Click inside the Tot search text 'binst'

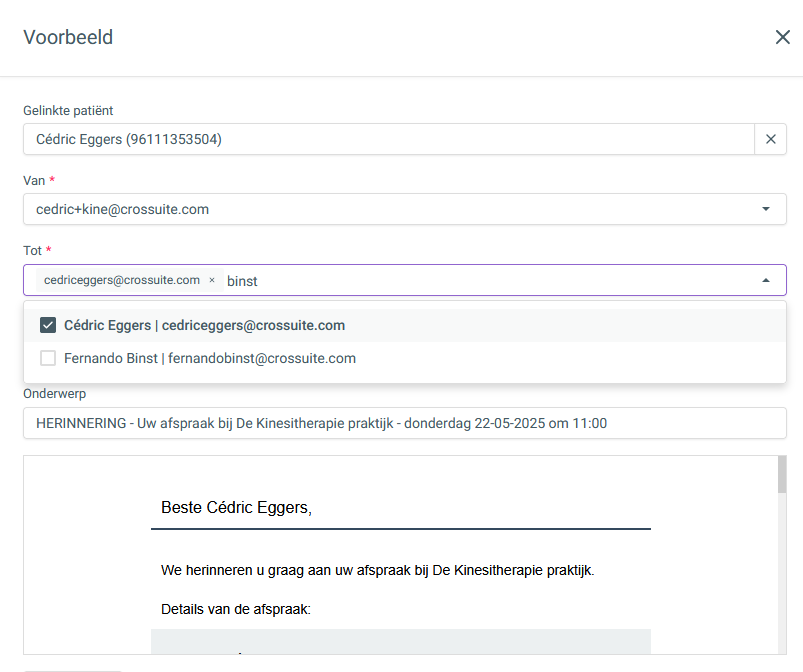[242, 281]
